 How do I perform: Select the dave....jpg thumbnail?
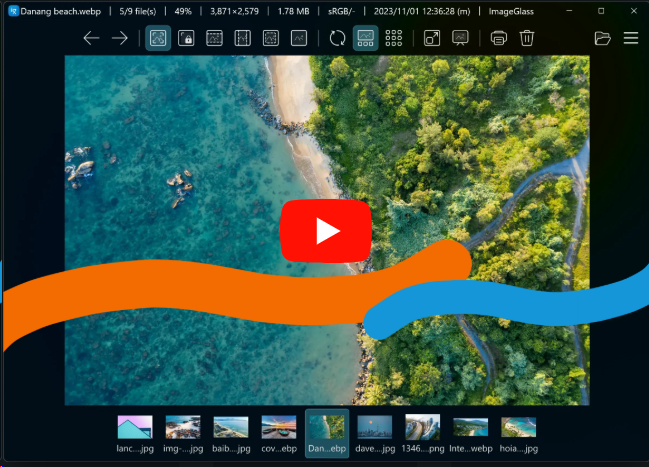(375, 433)
